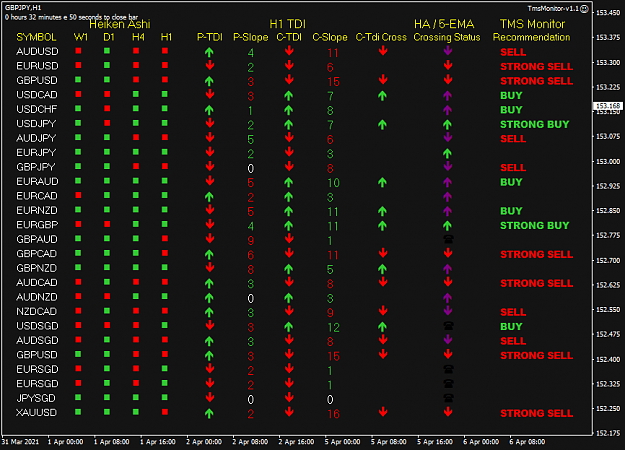Select the XAUUSD symbol label

pyautogui.click(x=36, y=413)
